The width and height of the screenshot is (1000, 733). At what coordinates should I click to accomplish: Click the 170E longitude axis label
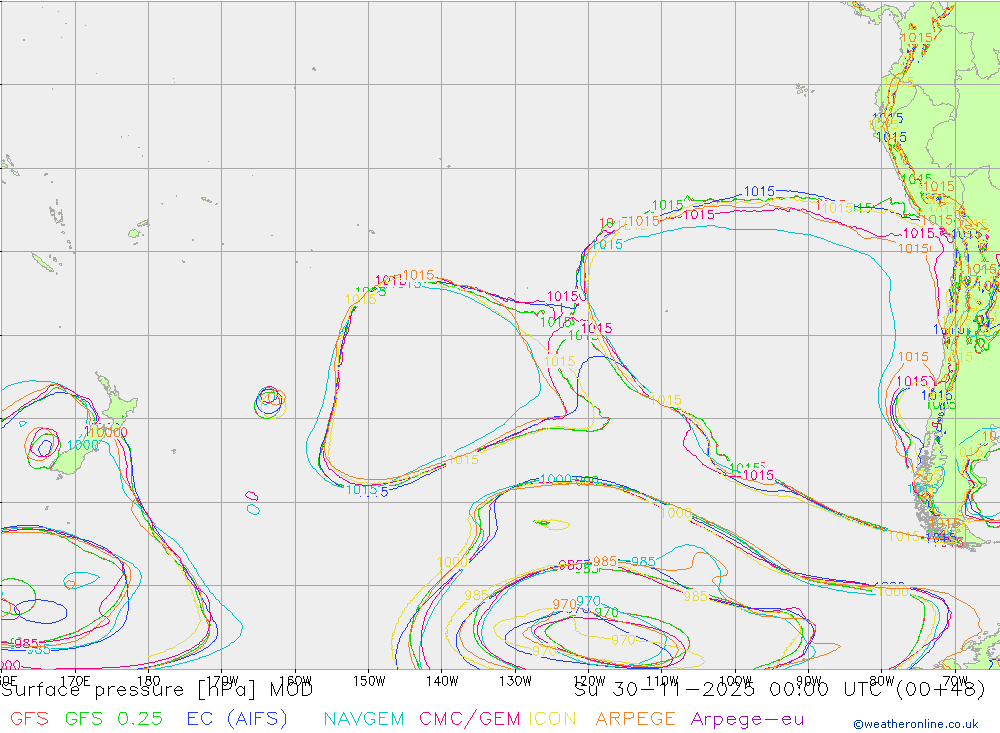click(x=75, y=681)
